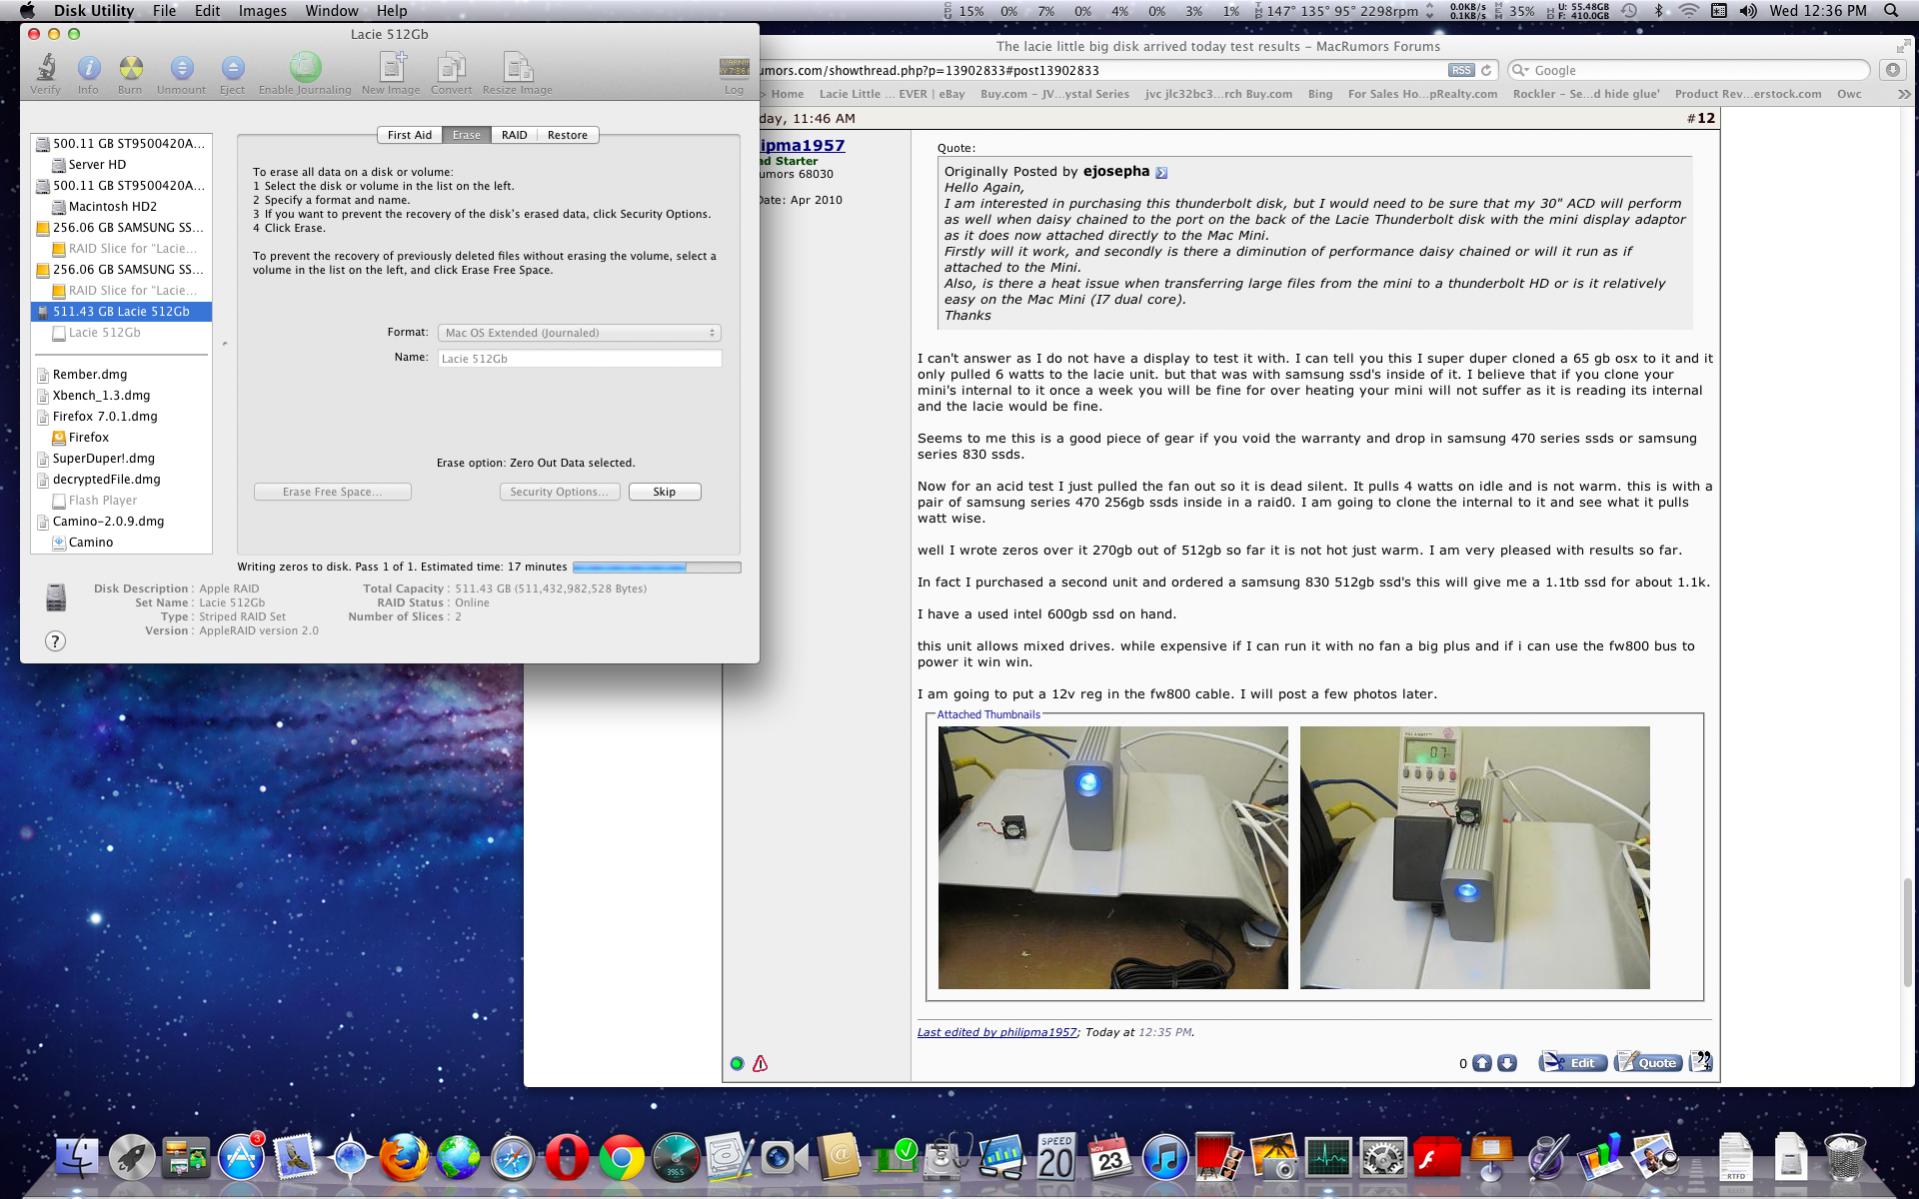Select SuperDuper!.dmg in the disk list

103,458
